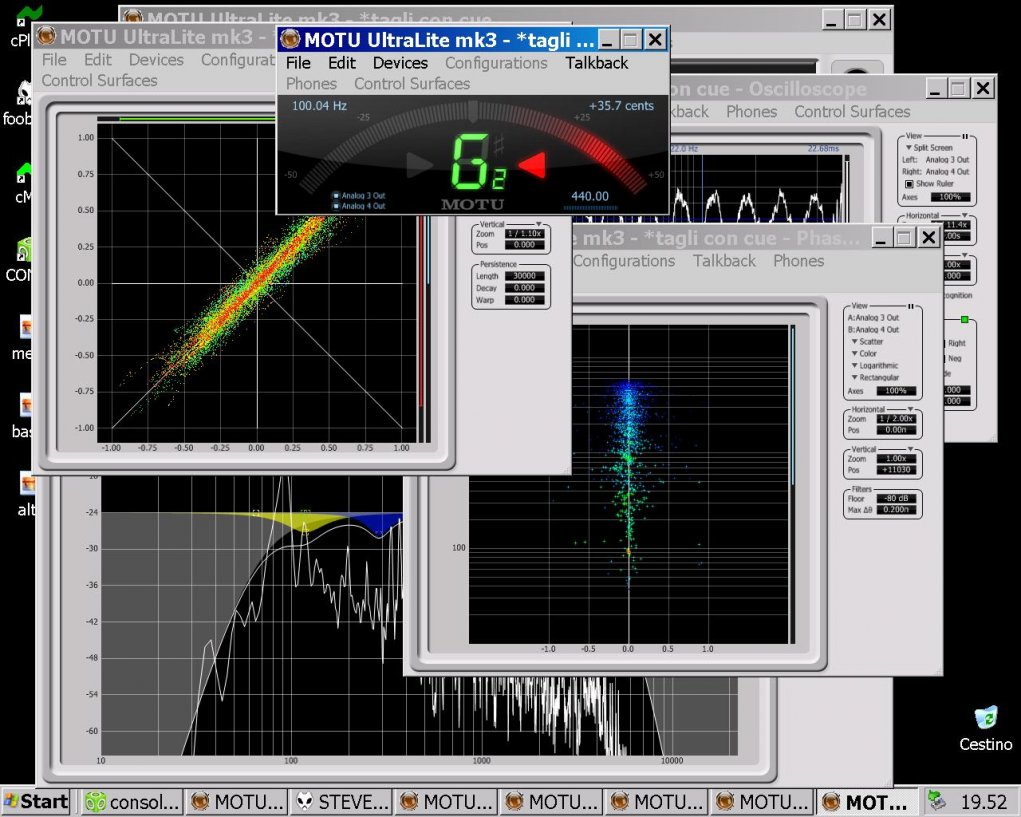This screenshot has height=817, width=1021.
Task: Click the Axes 100% field in Phase Analysis
Action: pyautogui.click(x=896, y=391)
